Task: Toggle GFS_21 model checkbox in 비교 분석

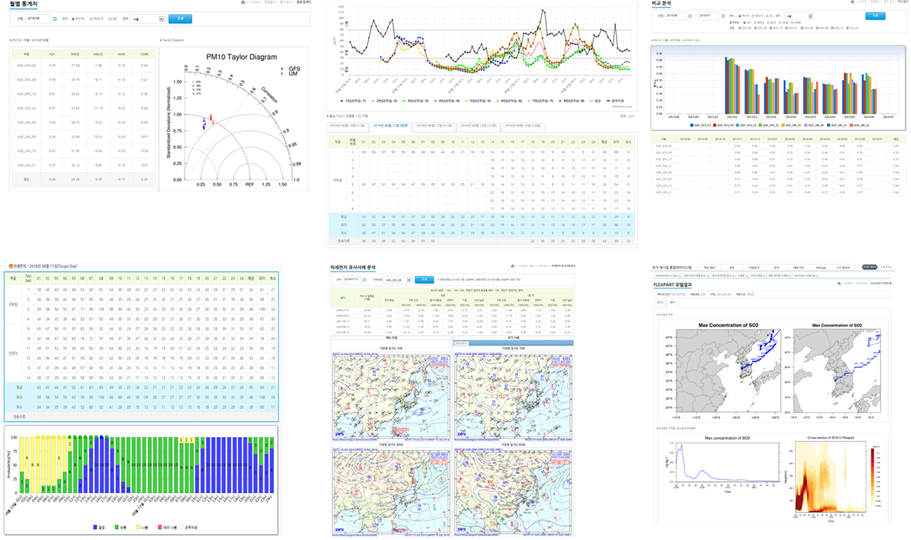Action: pyautogui.click(x=787, y=28)
